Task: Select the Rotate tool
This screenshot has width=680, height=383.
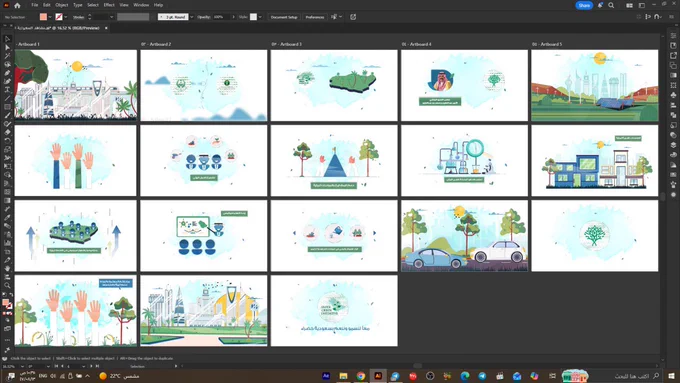Action: tap(7, 141)
